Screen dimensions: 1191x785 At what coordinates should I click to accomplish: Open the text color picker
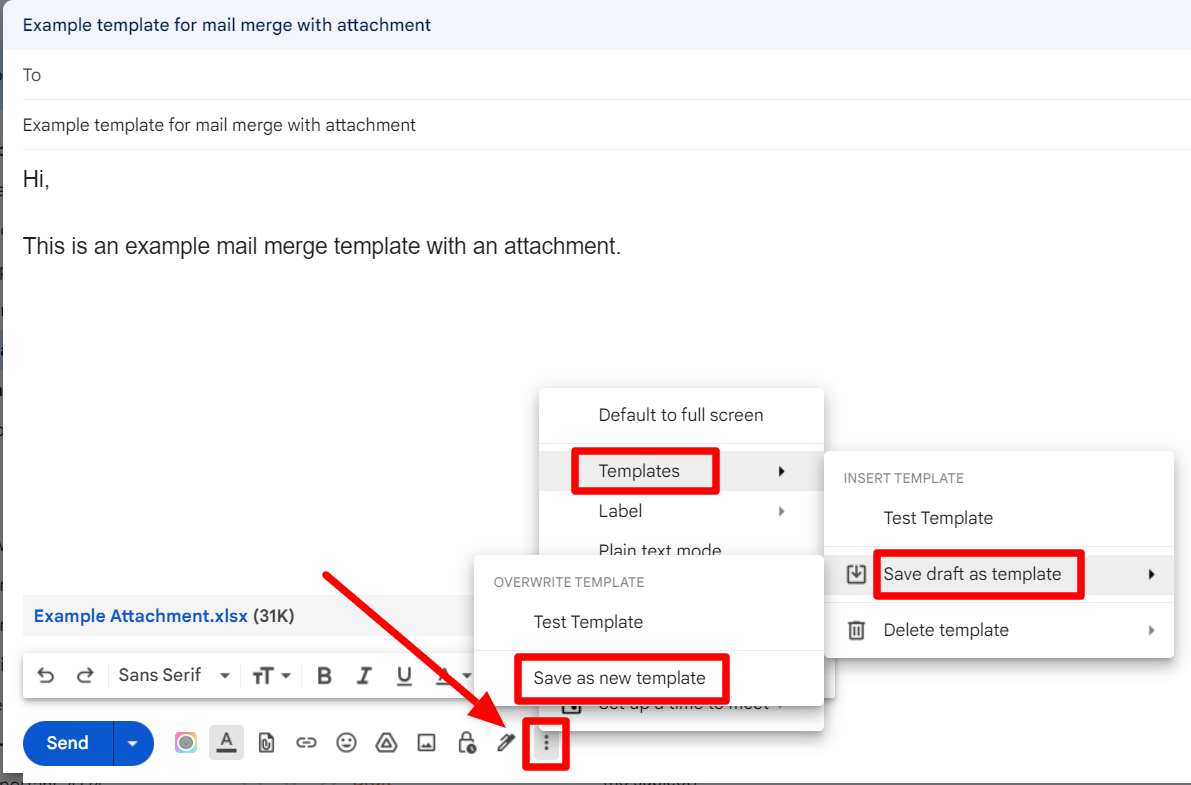(454, 676)
